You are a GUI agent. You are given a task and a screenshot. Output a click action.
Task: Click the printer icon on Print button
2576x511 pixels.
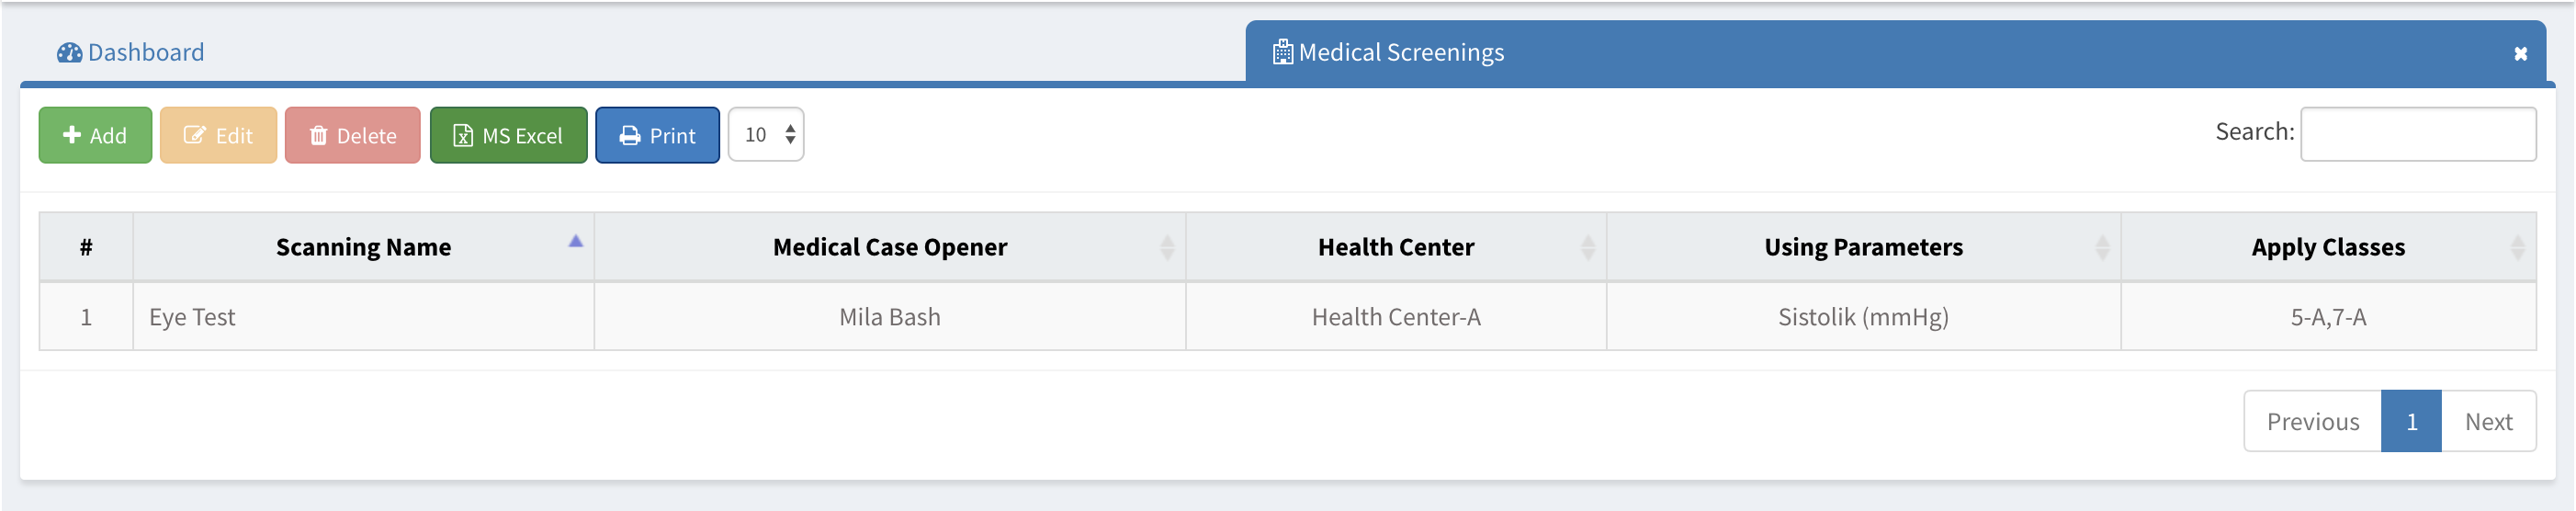[x=629, y=135]
